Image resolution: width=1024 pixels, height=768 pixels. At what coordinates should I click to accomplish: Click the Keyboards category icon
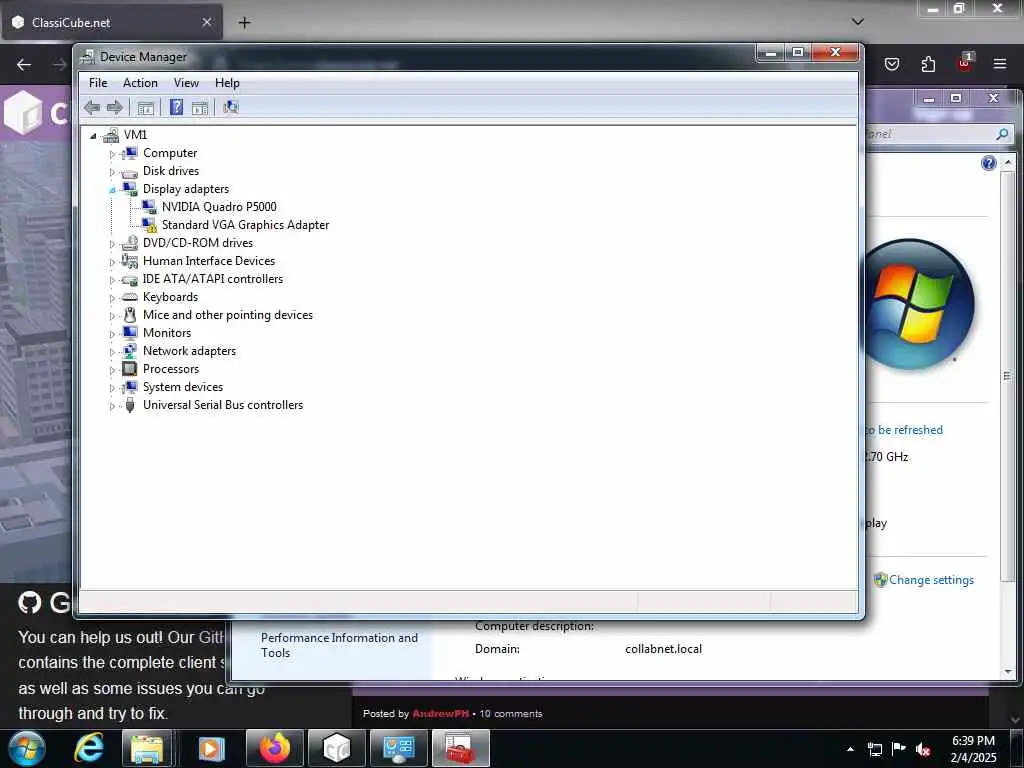pos(130,297)
